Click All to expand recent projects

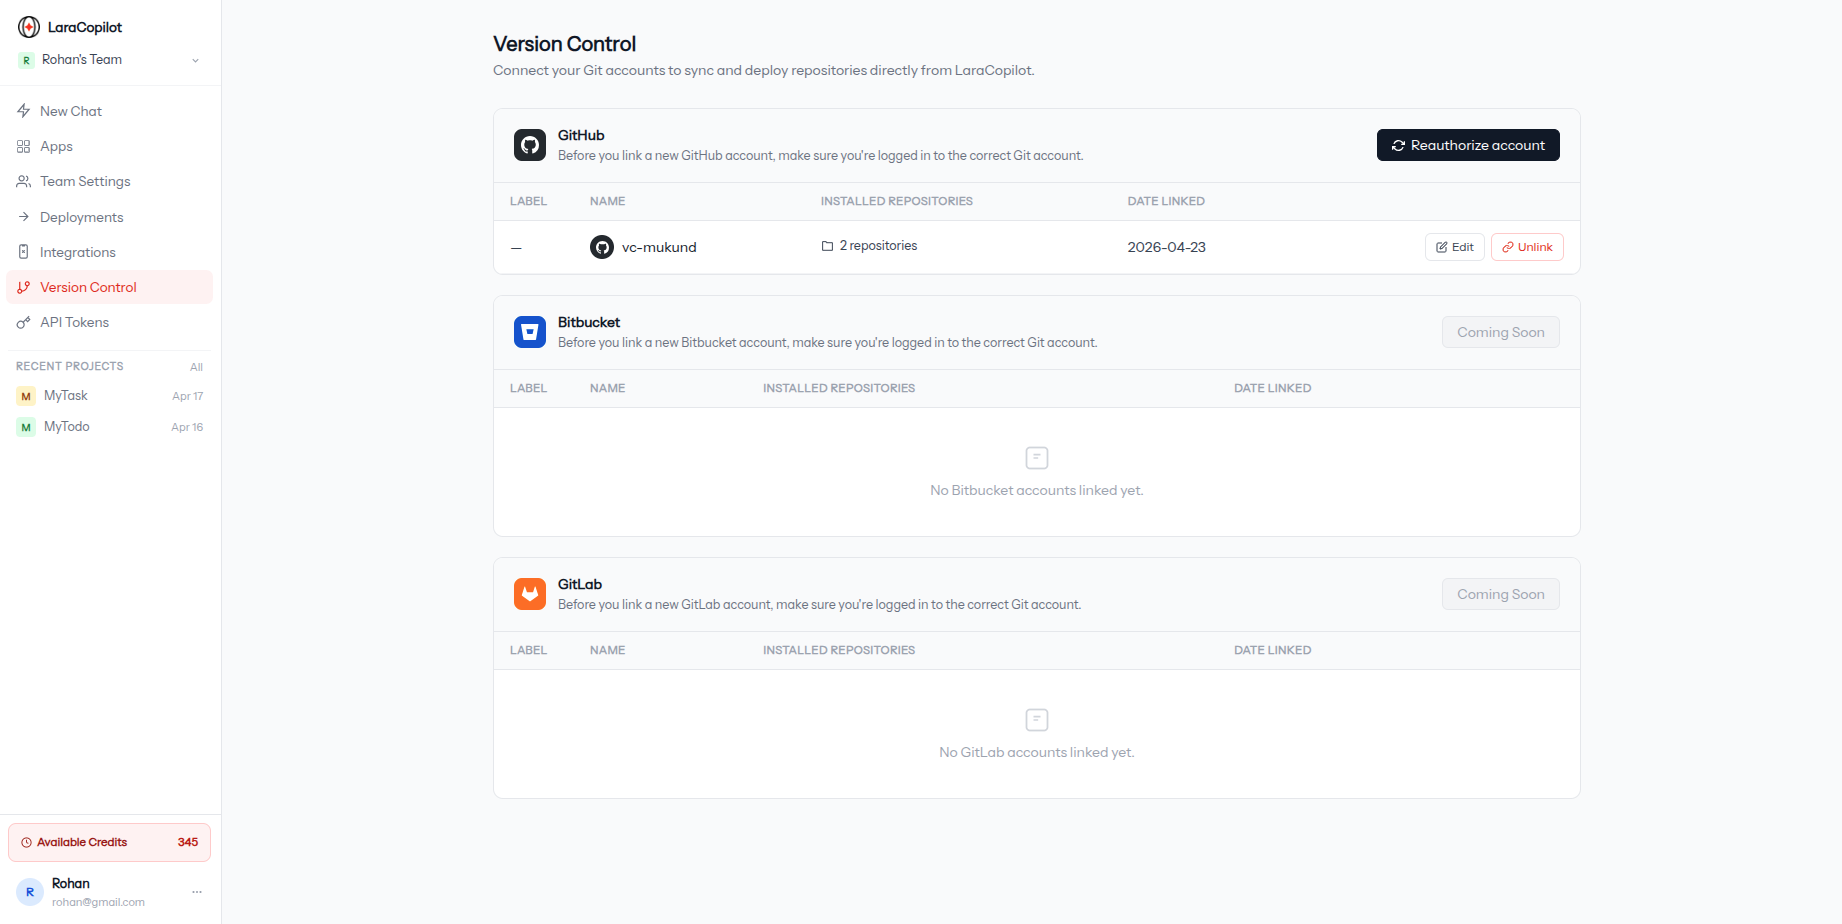196,366
